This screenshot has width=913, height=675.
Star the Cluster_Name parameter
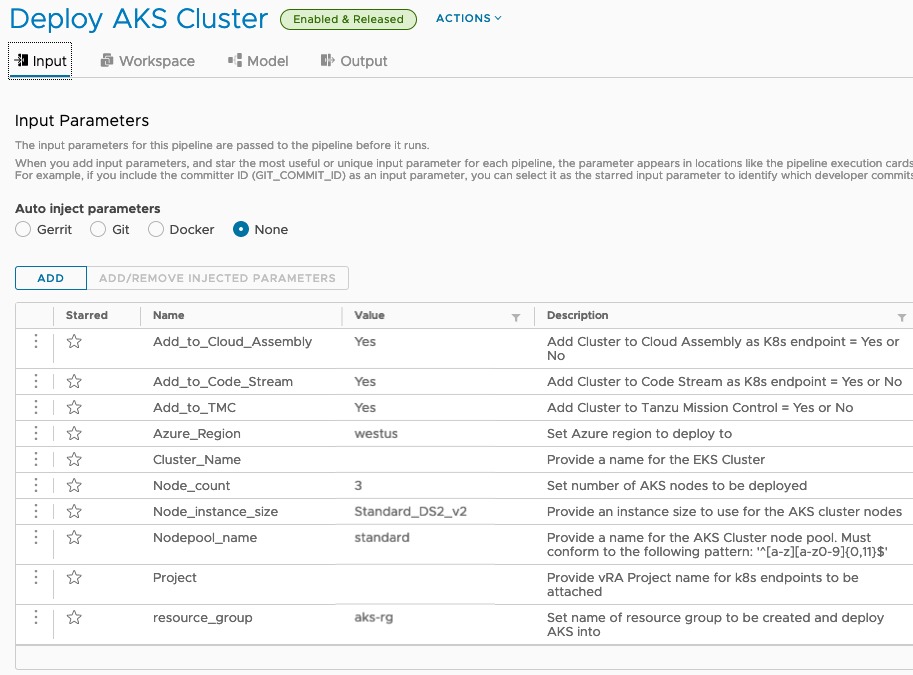(x=74, y=460)
